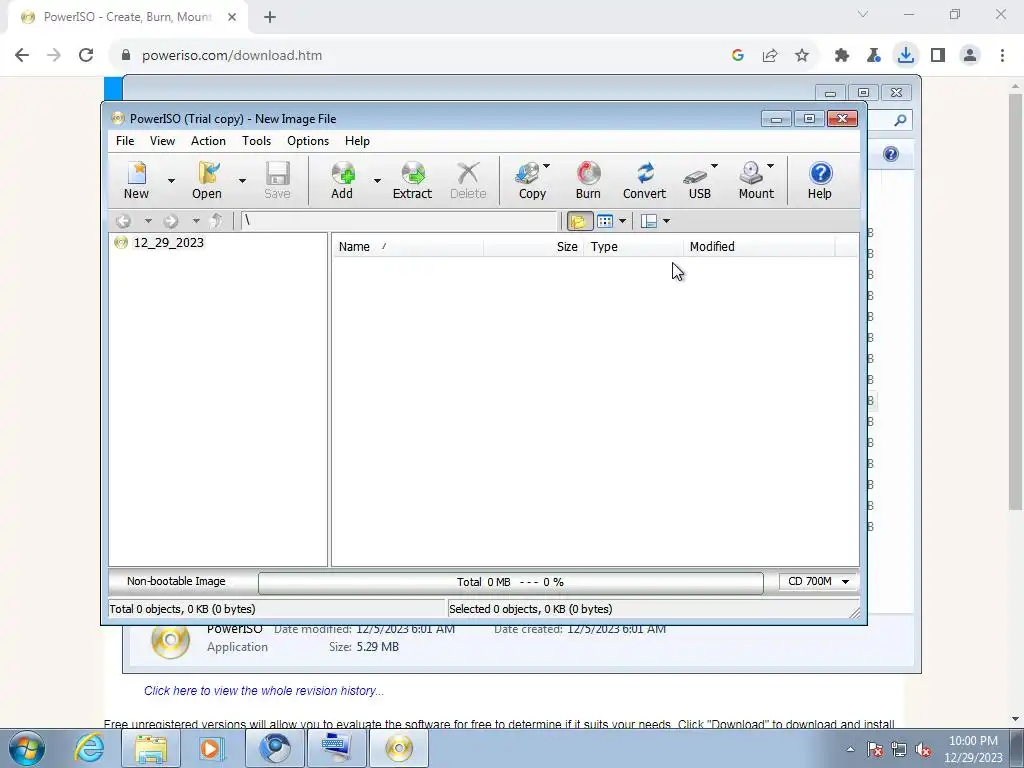The image size is (1024, 768).
Task: Launch Internet Explorer from taskbar
Action: (88, 748)
